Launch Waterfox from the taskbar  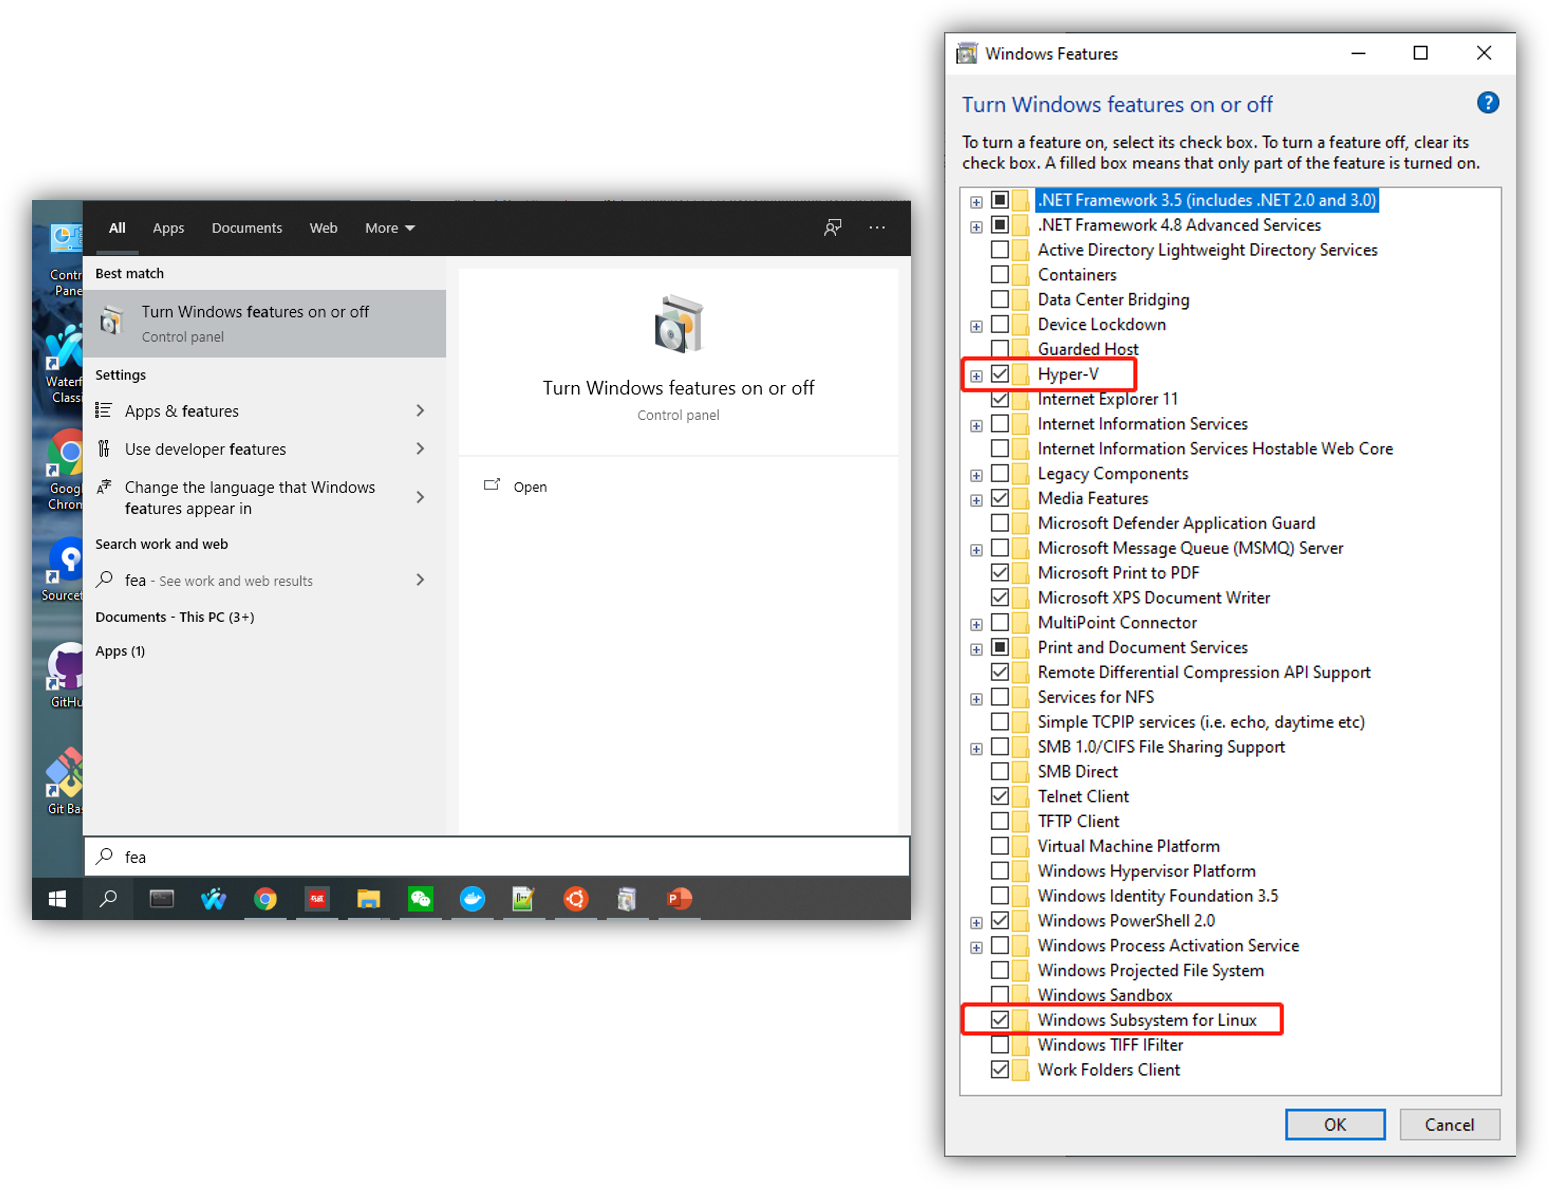[x=213, y=899]
